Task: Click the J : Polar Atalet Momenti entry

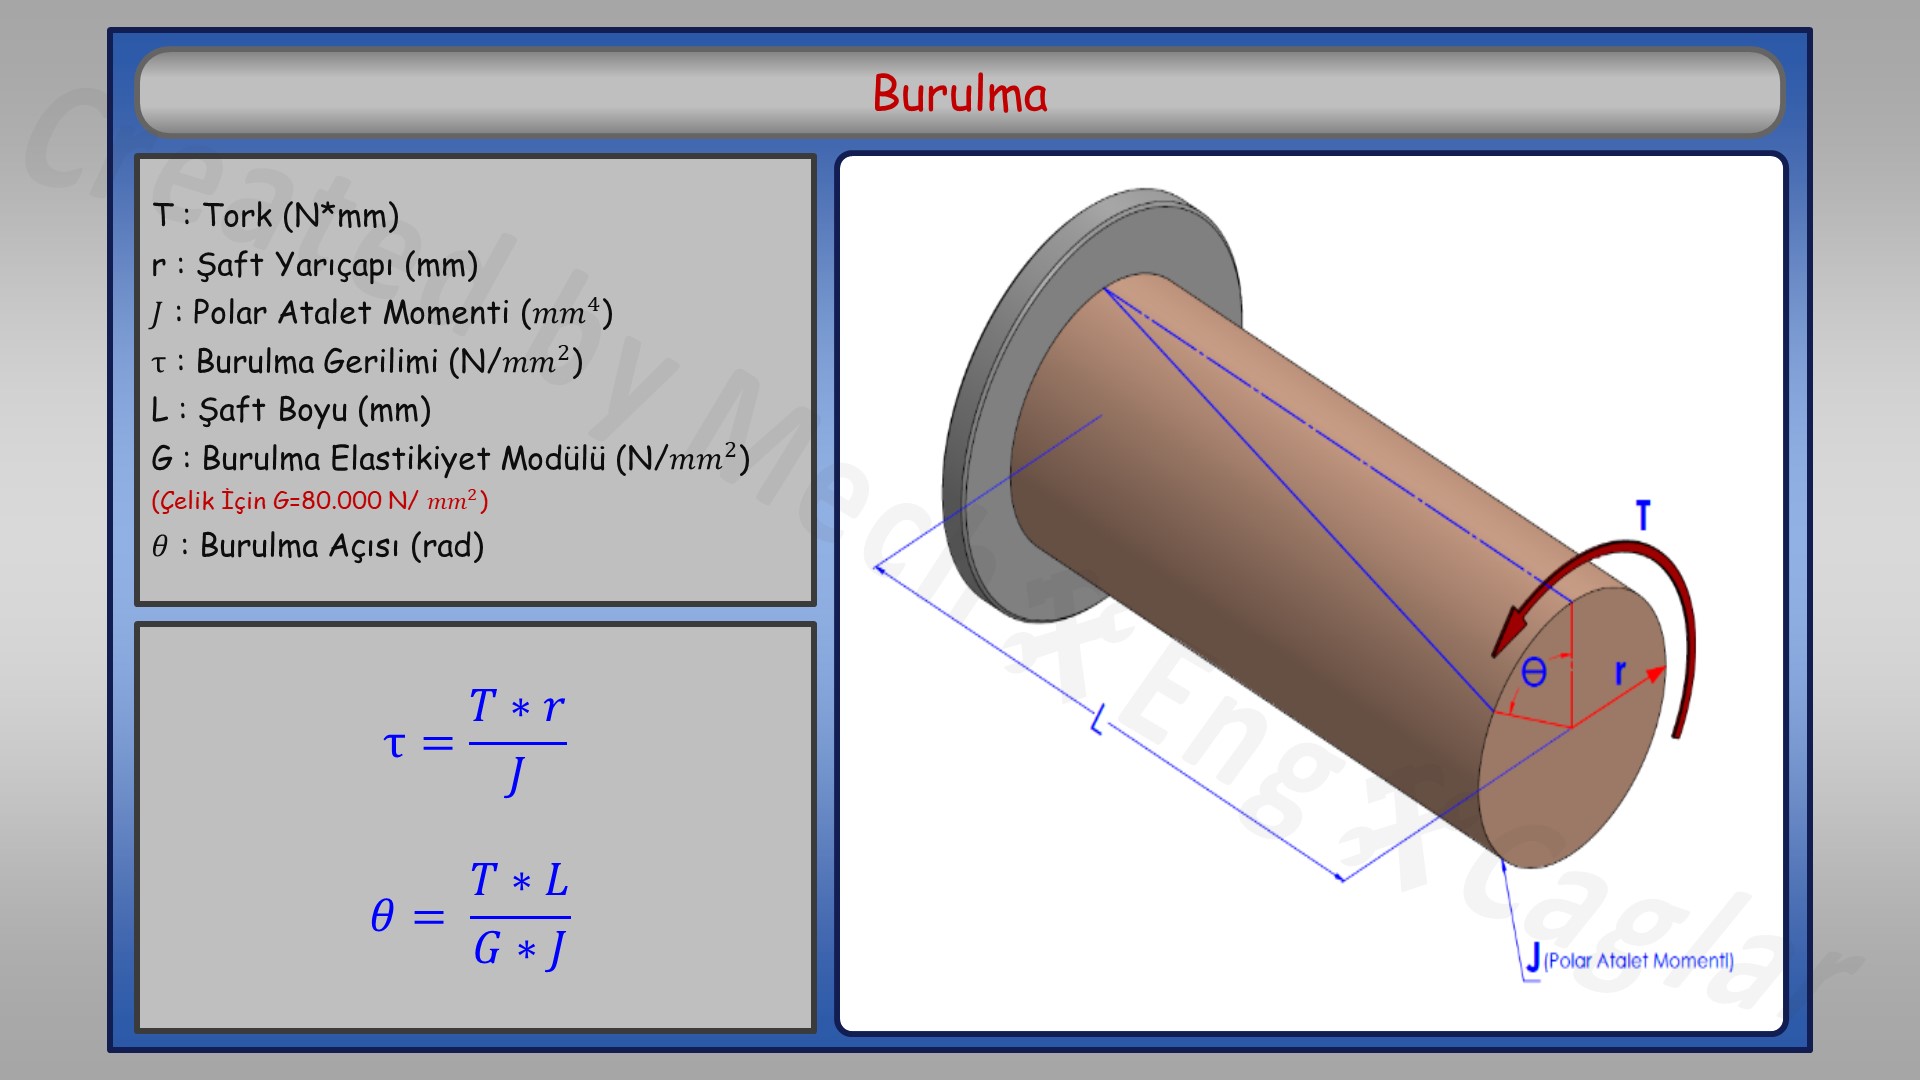Action: [x=382, y=312]
